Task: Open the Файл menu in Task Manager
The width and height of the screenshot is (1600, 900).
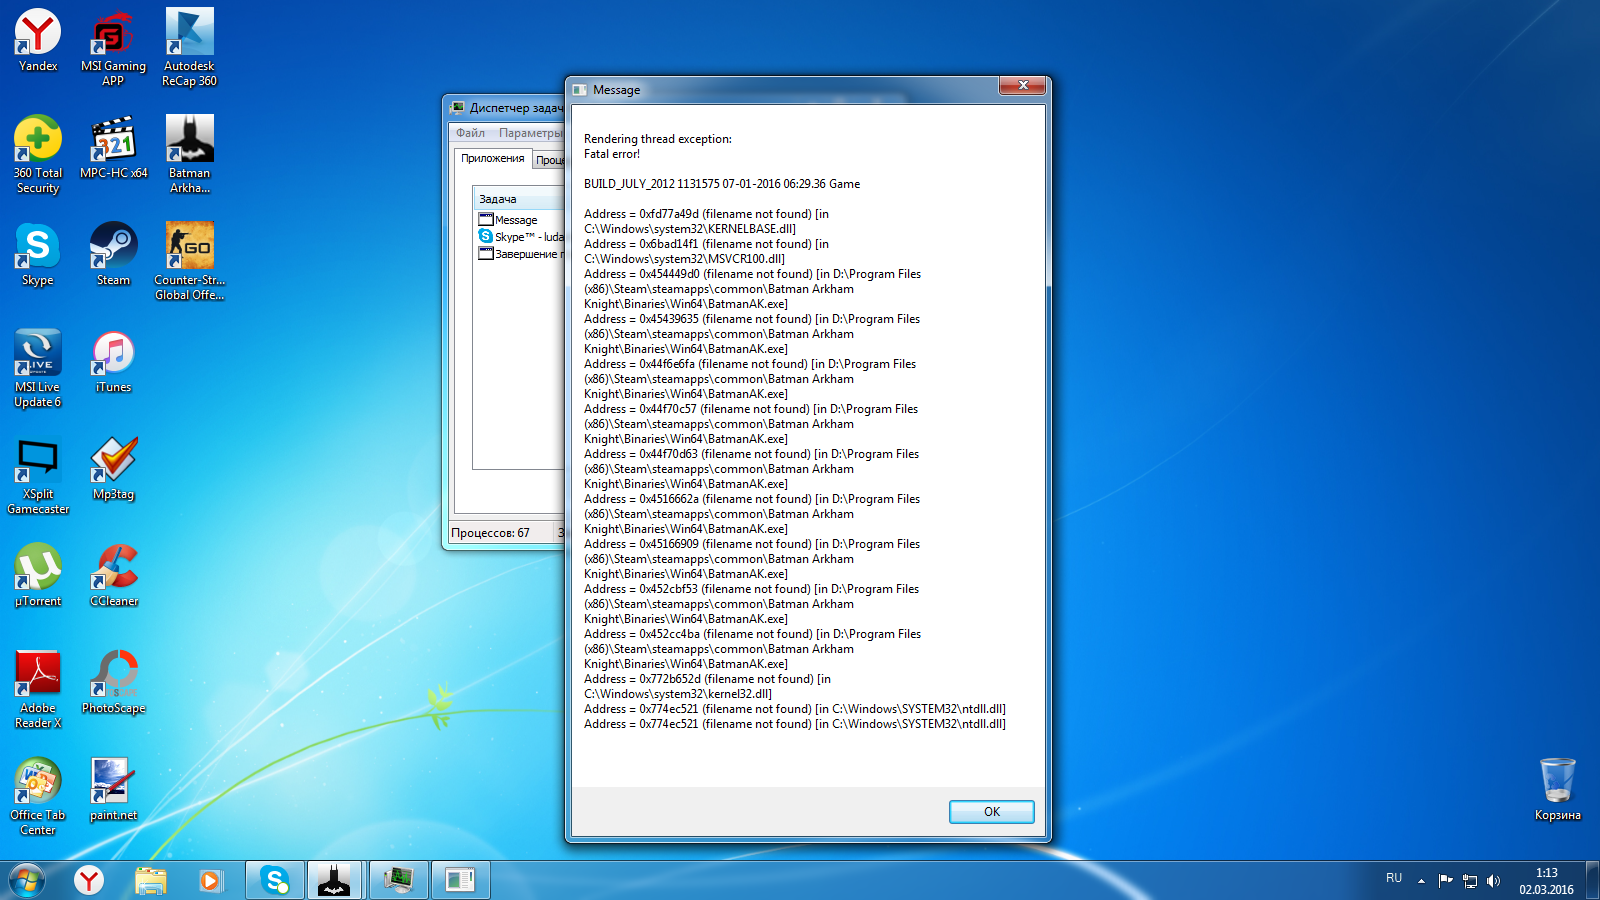Action: point(470,133)
